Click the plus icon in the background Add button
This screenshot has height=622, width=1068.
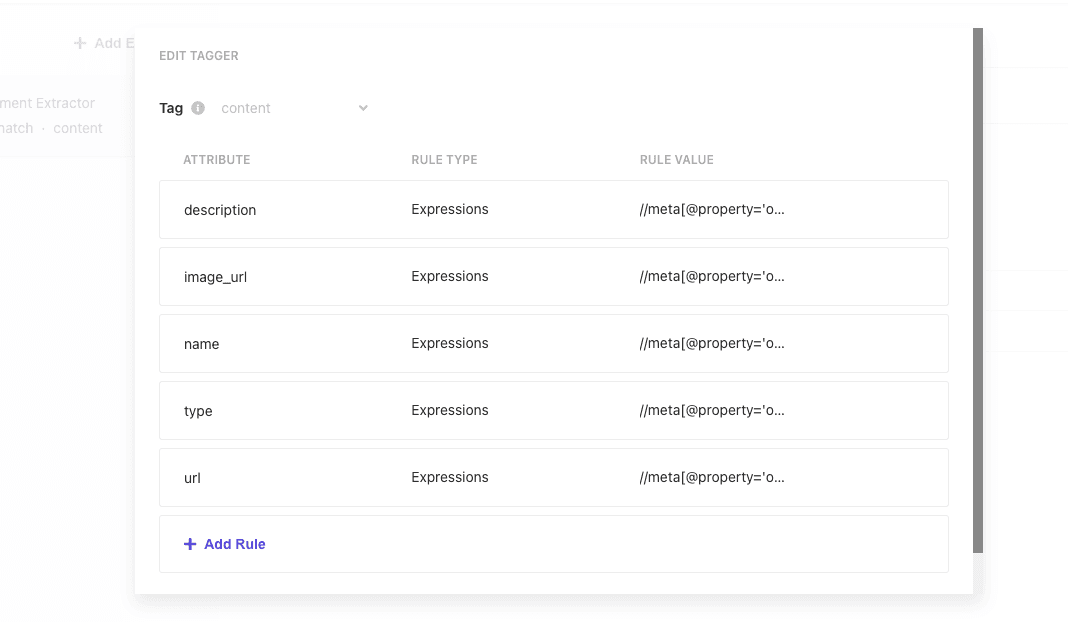(x=80, y=43)
